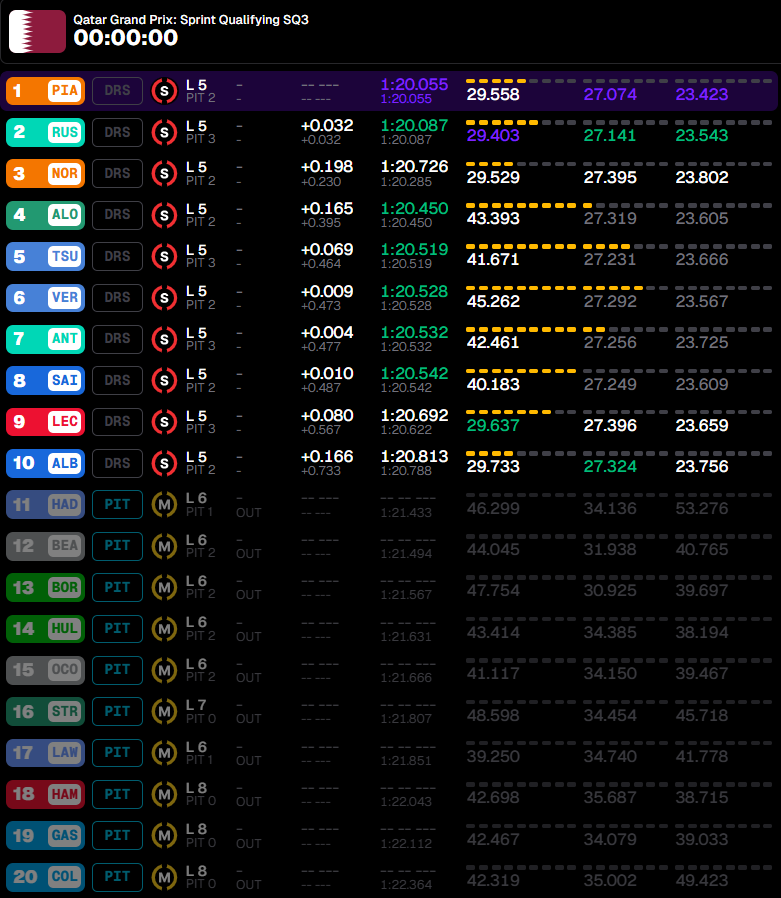Image resolution: width=781 pixels, height=898 pixels.
Task: Click the PIT indicator for STR
Action: 117,712
